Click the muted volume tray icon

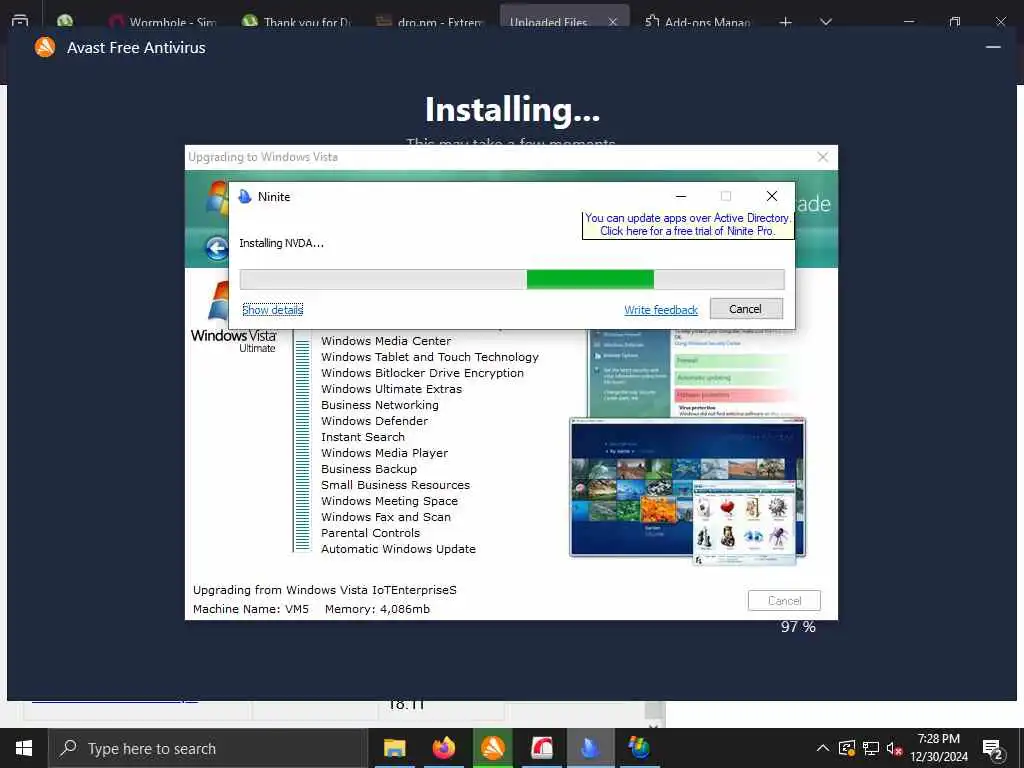(x=894, y=748)
